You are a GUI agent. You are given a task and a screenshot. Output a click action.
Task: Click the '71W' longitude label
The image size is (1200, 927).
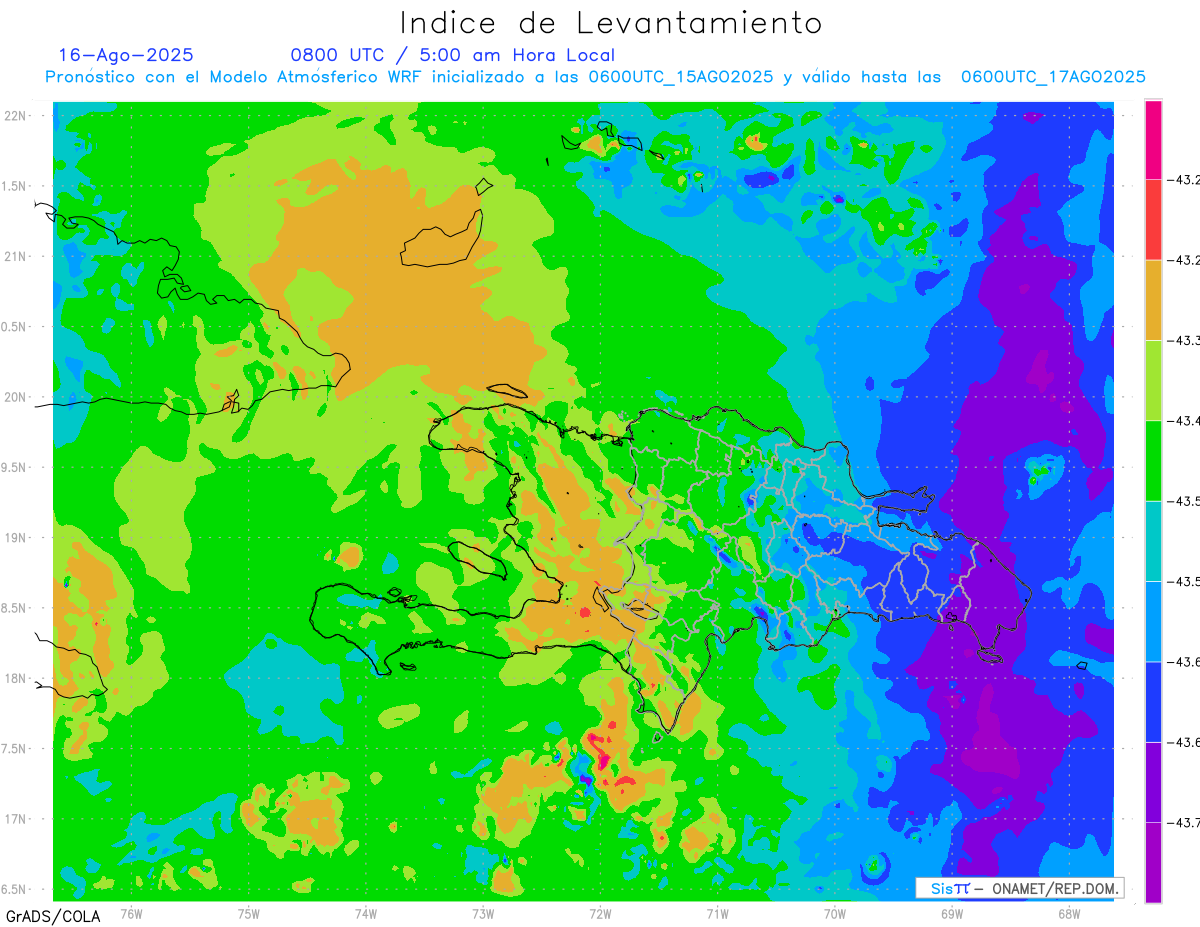(717, 914)
